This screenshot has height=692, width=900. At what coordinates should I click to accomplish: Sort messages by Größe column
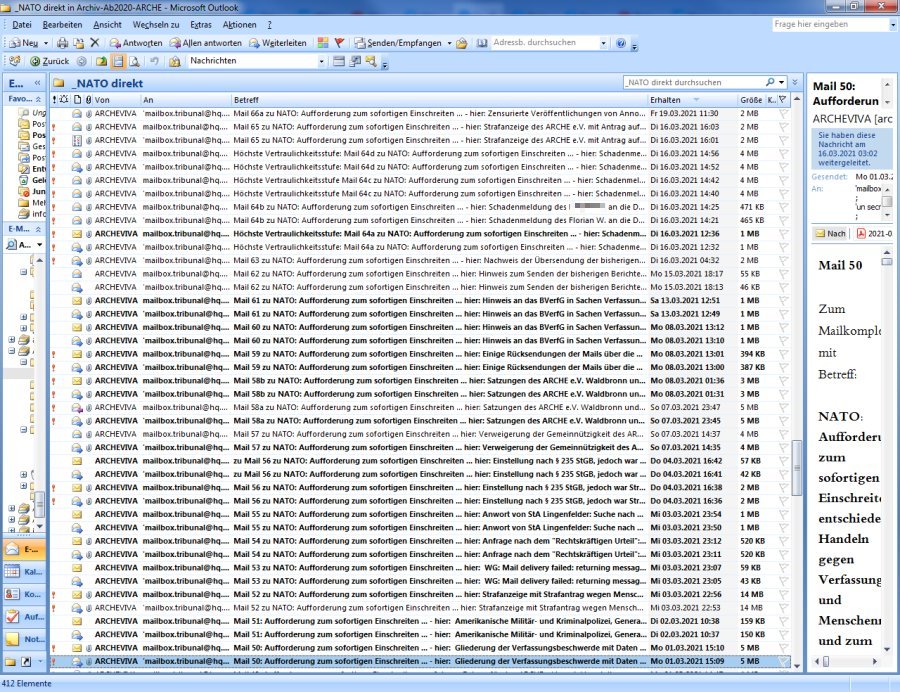tap(751, 99)
